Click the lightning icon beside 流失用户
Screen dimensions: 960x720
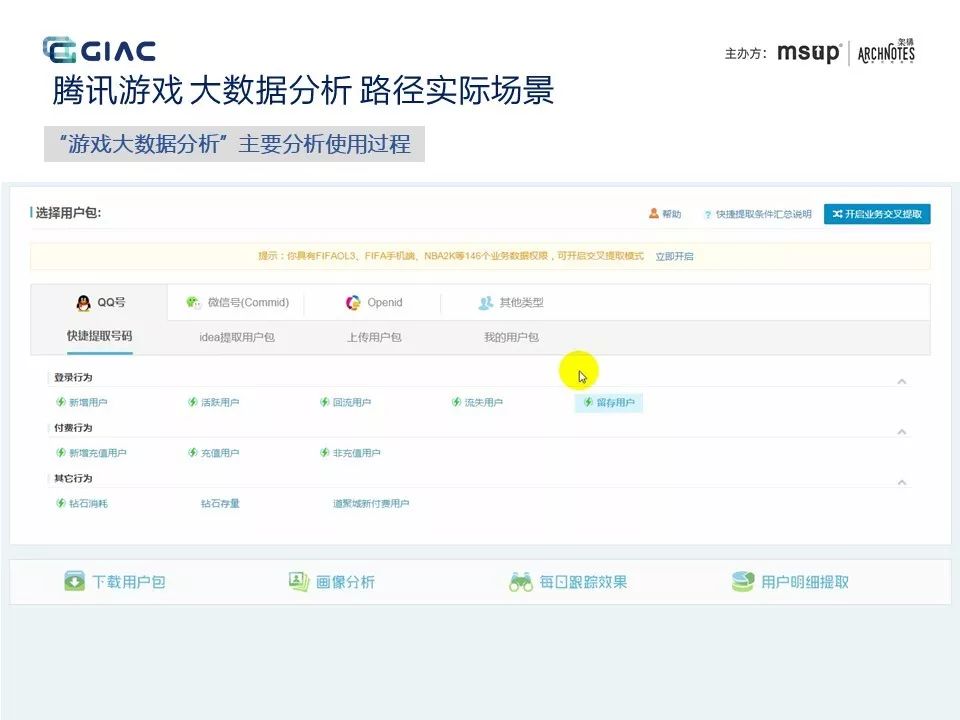click(x=456, y=402)
